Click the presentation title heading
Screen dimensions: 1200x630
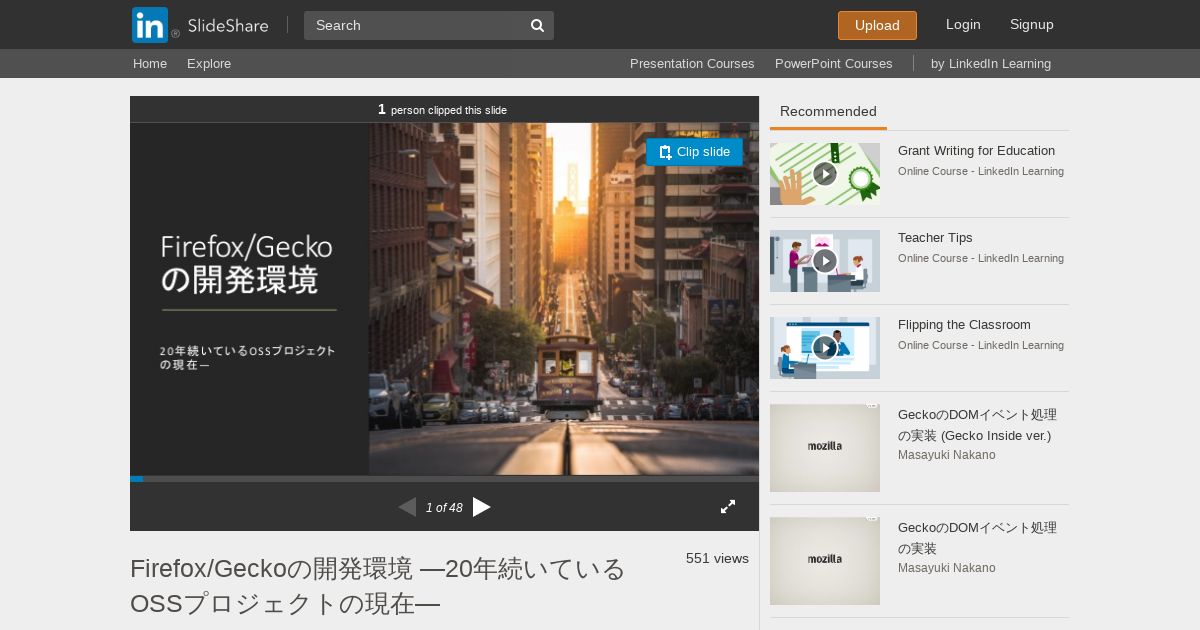tap(378, 586)
